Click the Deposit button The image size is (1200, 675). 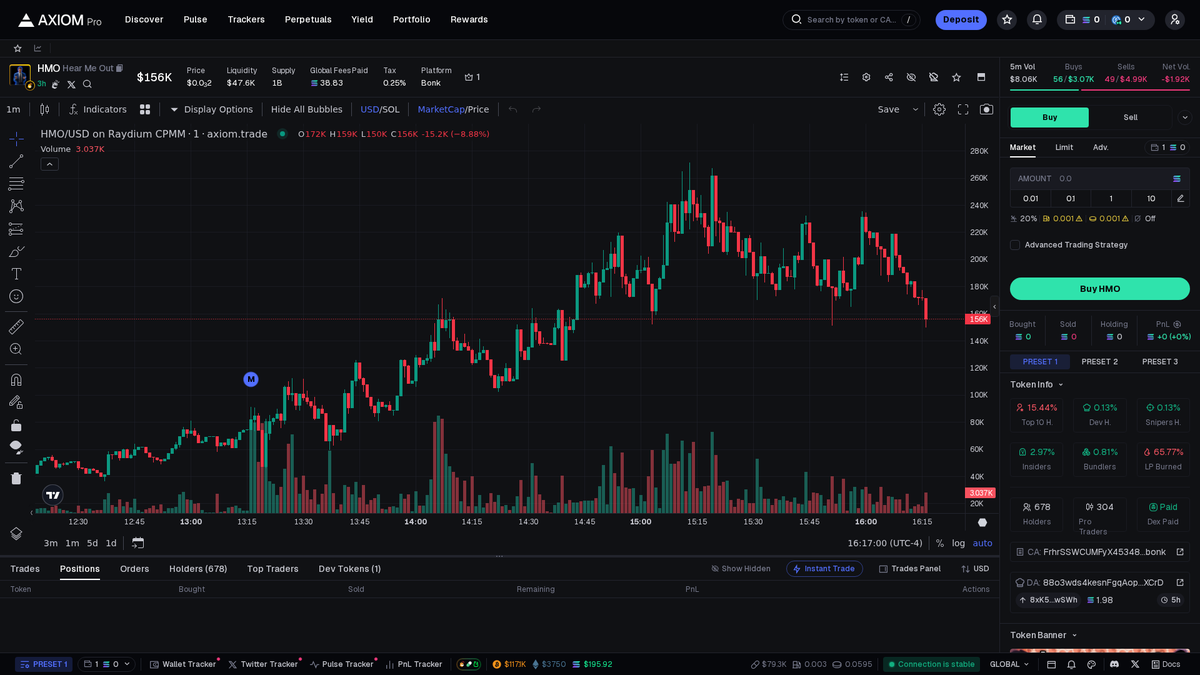[x=961, y=19]
